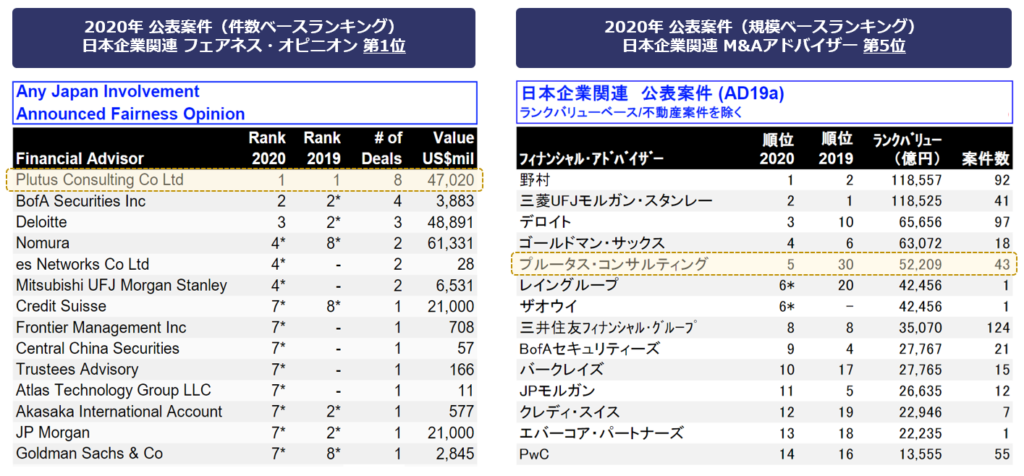
Task: Click the deal count '97' for デロイト
Action: click(1002, 222)
